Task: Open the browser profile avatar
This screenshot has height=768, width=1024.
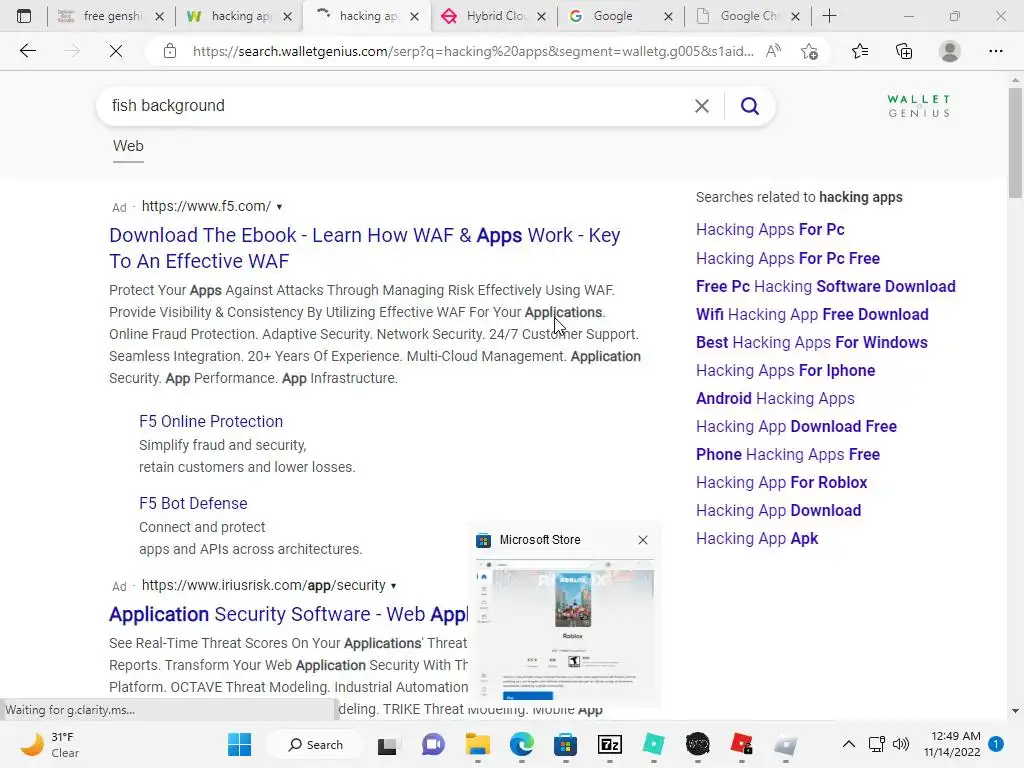Action: point(950,51)
